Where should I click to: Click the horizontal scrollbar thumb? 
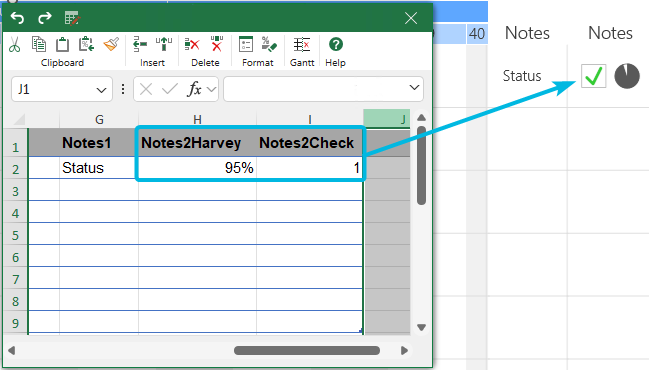307,351
